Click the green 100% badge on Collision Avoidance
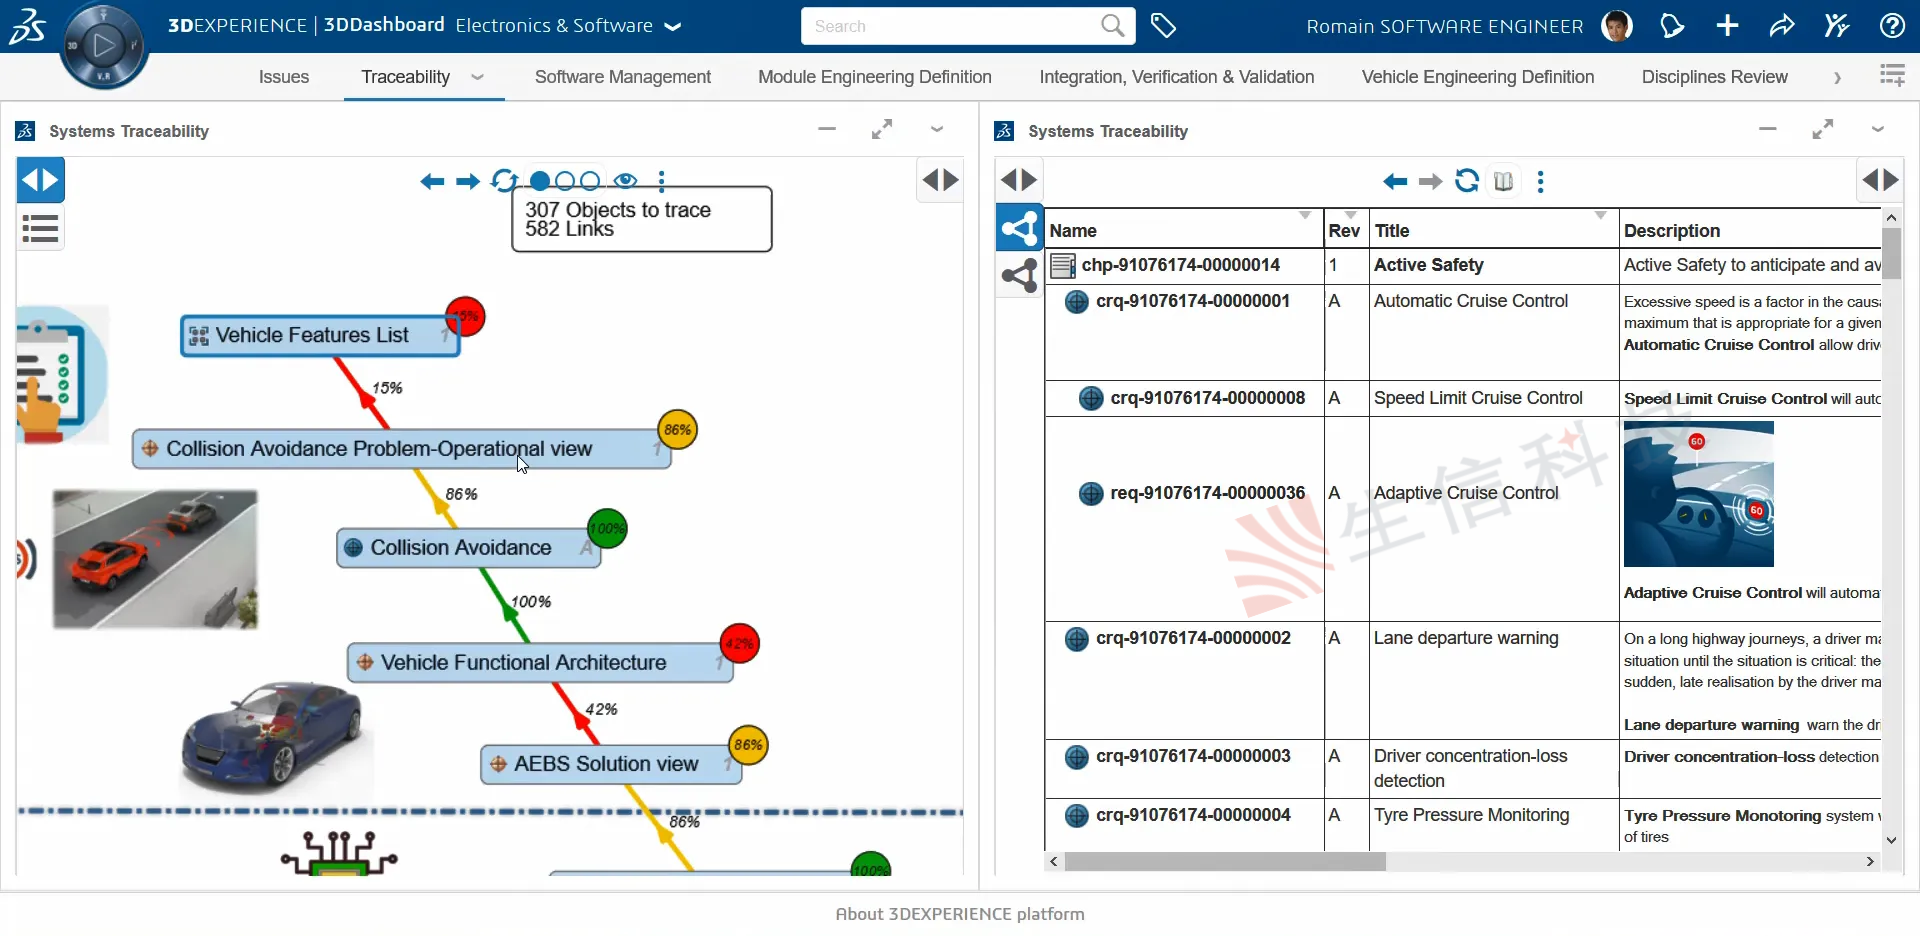Viewport: 1920px width, 936px height. point(607,528)
